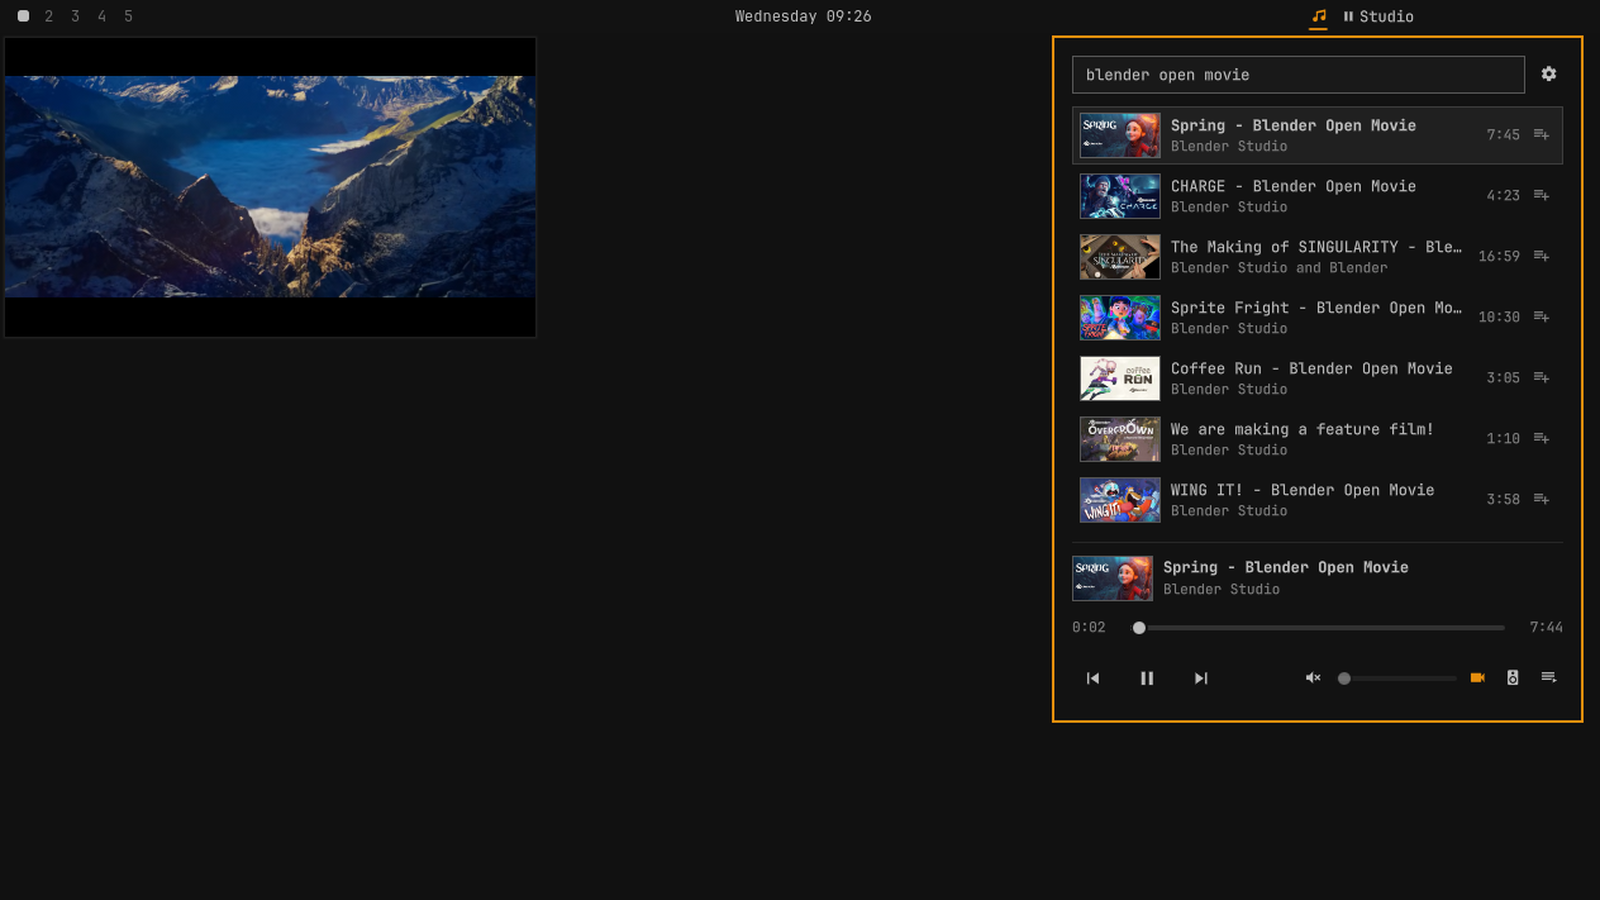Viewport: 1600px width, 900px height.
Task: Click the now playing title Spring
Action: pyautogui.click(x=1285, y=567)
